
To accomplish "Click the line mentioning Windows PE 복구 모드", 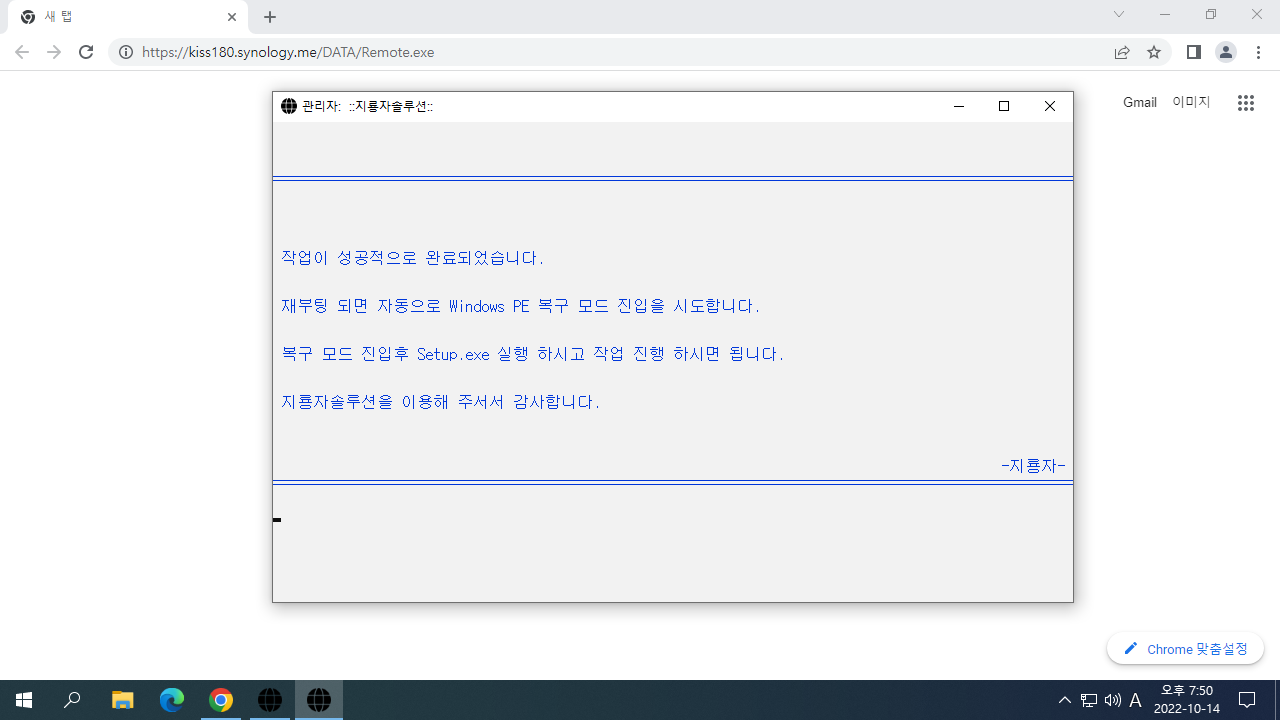I will tap(520, 306).
